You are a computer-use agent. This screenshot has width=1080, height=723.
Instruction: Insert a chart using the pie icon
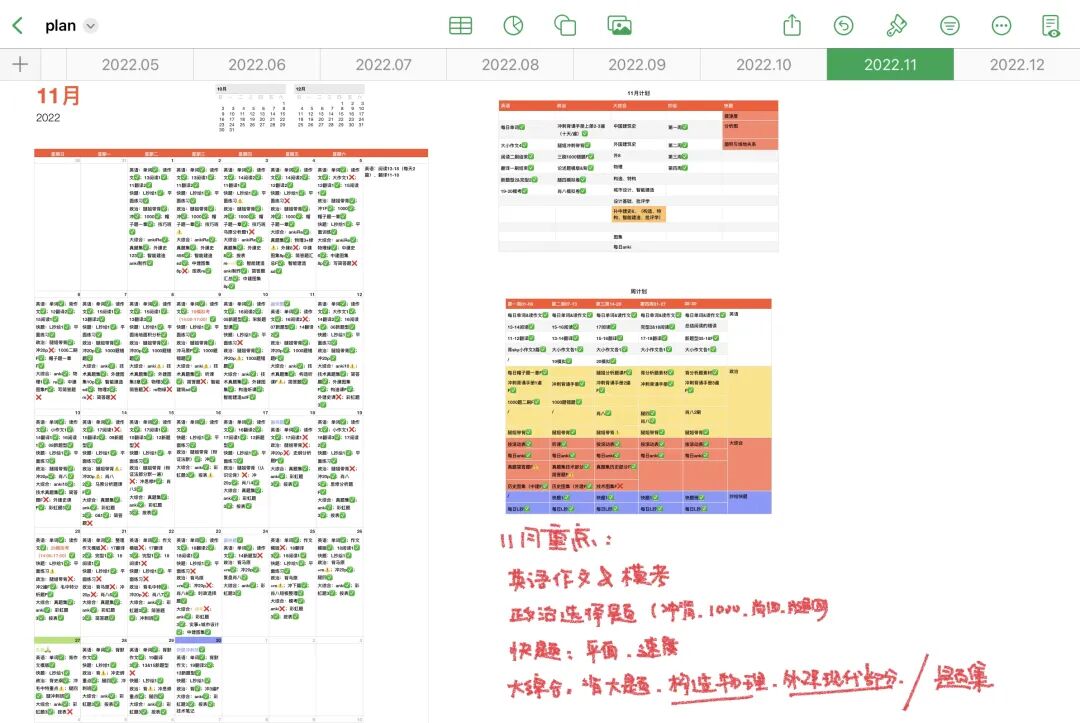513,26
